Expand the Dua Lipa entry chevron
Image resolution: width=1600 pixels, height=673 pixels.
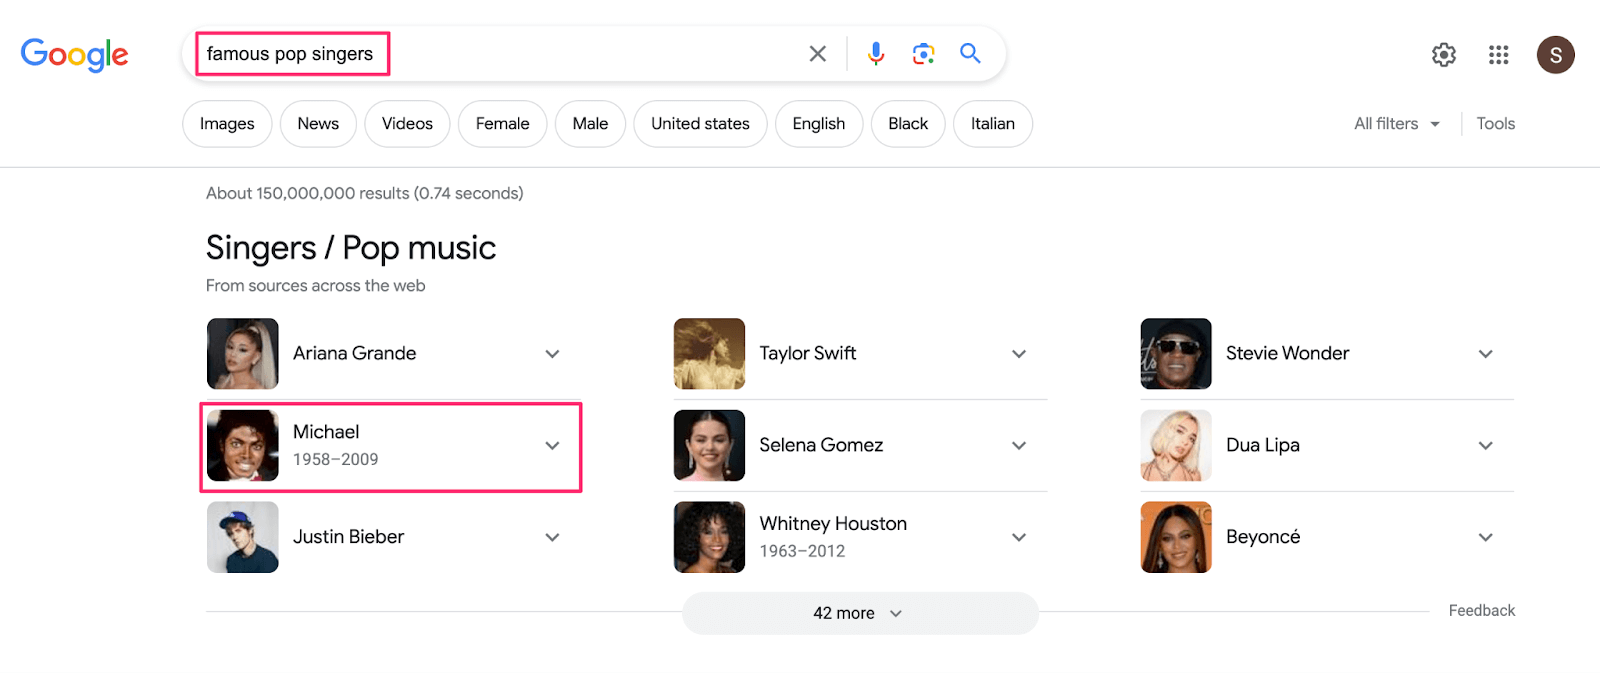click(1486, 446)
